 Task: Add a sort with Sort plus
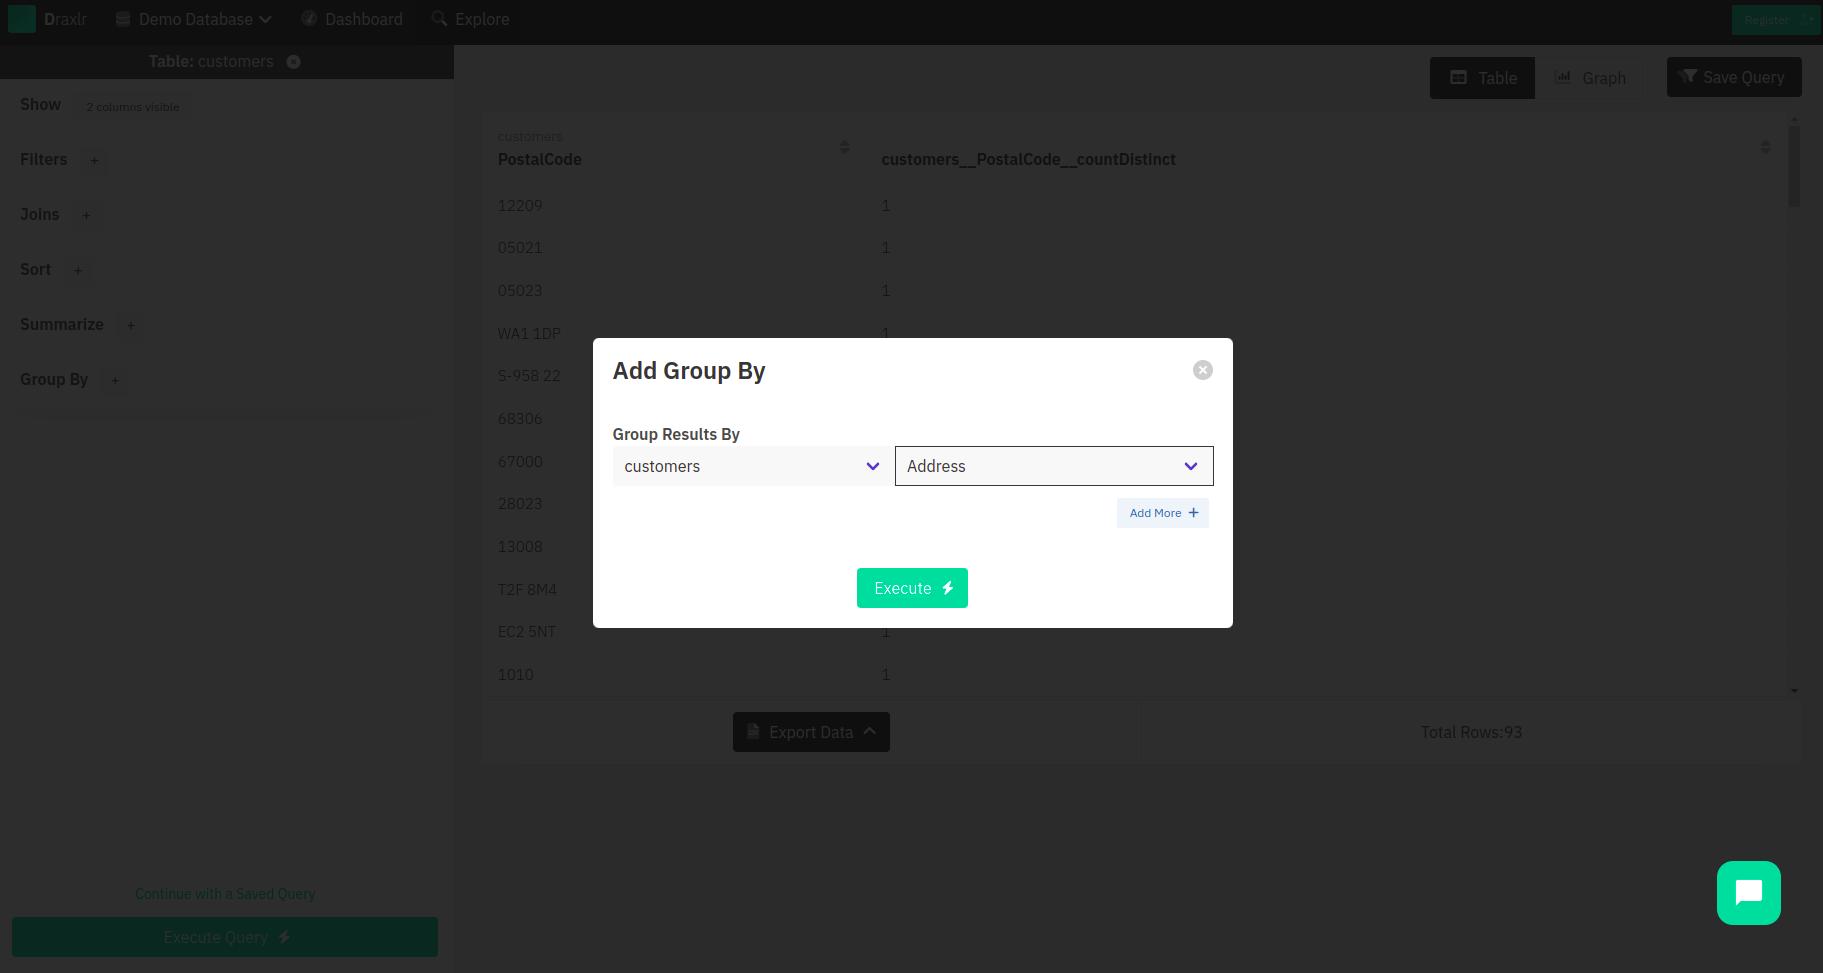pos(78,270)
